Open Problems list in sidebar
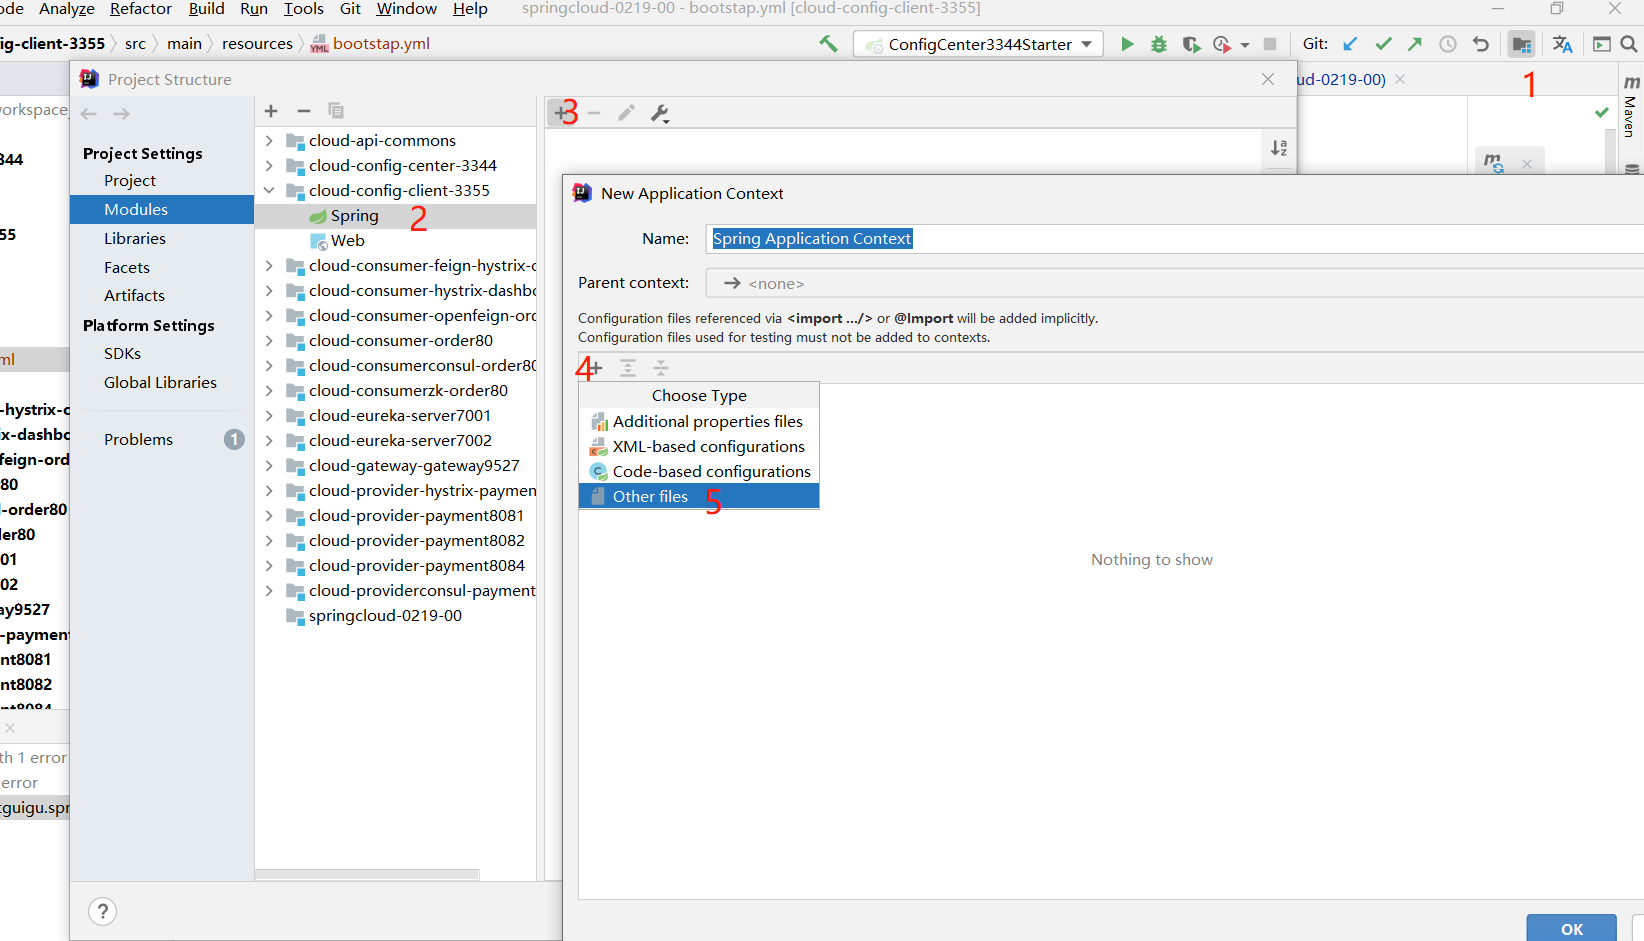Screen dimensions: 1644x941 [138, 440]
